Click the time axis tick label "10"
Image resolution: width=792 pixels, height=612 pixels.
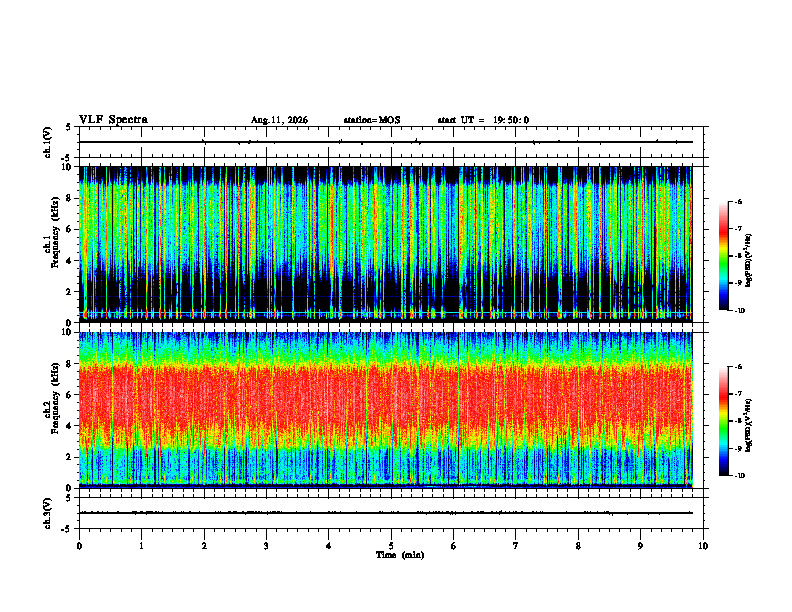(x=703, y=546)
